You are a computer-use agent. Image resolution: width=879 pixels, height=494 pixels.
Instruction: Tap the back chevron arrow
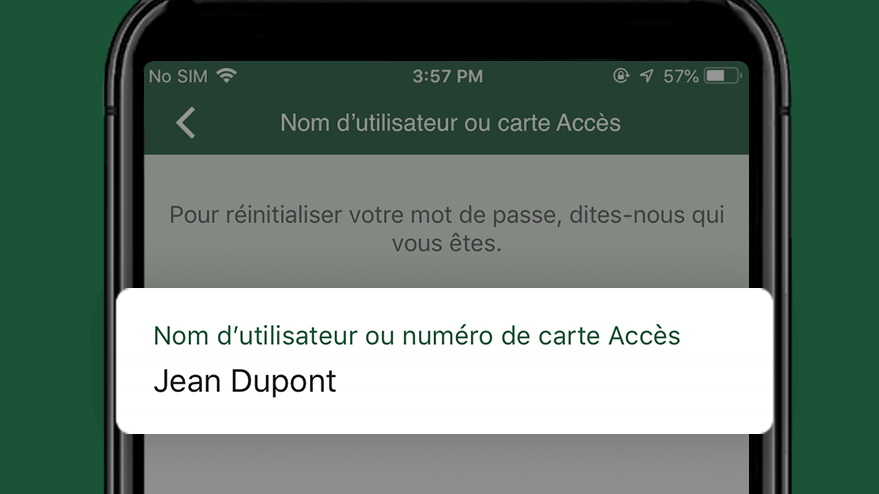click(186, 123)
